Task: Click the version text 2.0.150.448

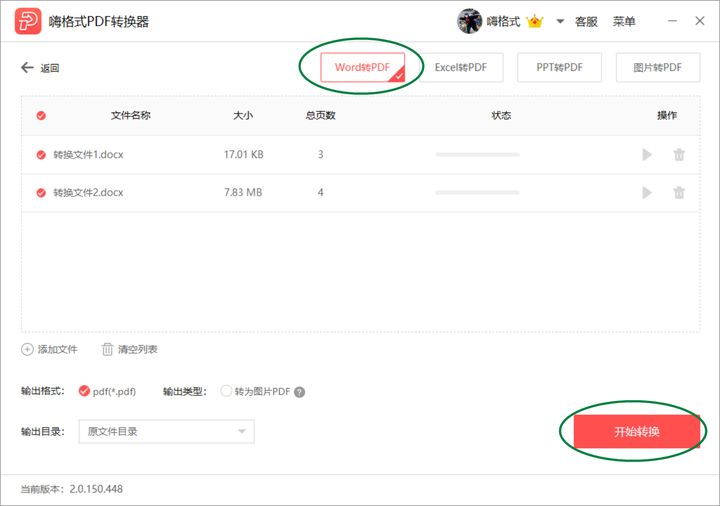Action: [96, 489]
